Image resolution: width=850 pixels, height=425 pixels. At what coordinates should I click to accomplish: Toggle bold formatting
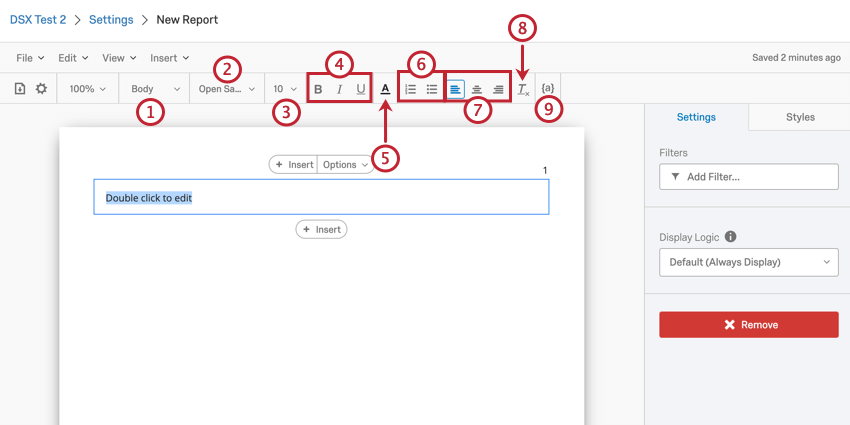pyautogui.click(x=318, y=89)
